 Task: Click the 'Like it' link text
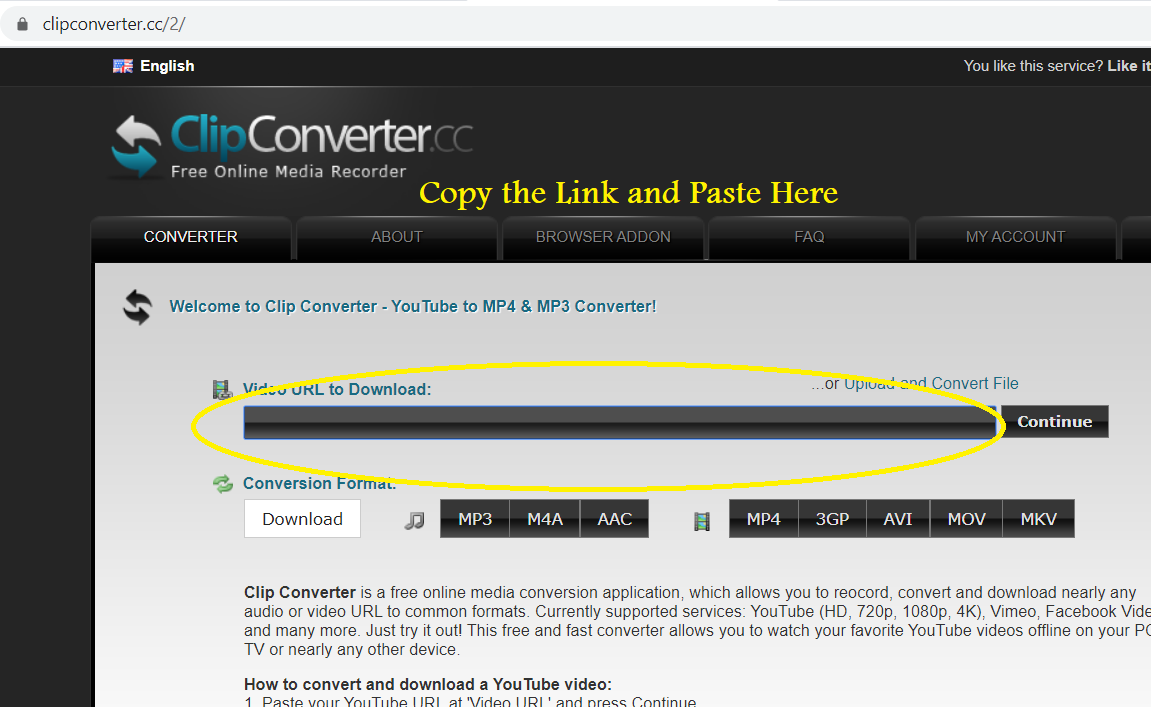1128,66
